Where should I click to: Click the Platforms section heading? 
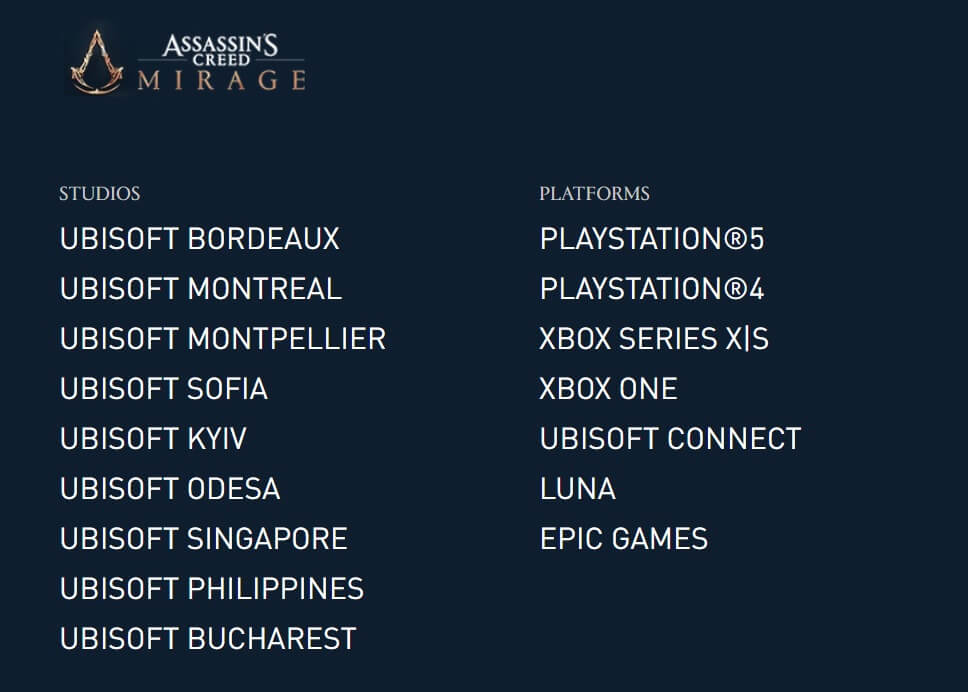click(x=594, y=194)
